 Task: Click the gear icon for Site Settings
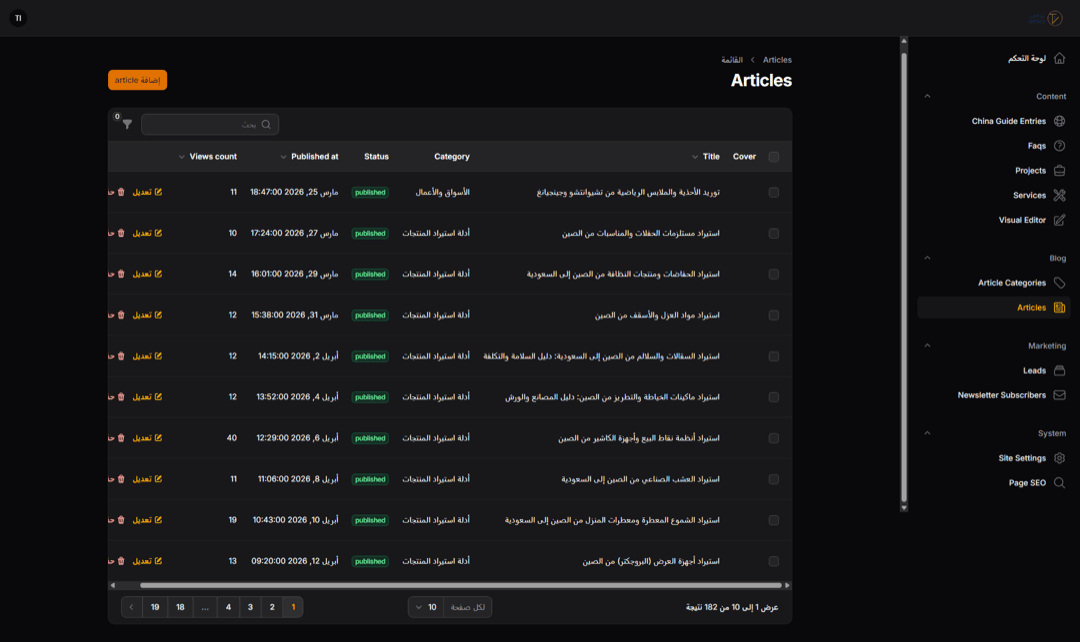tap(1059, 458)
